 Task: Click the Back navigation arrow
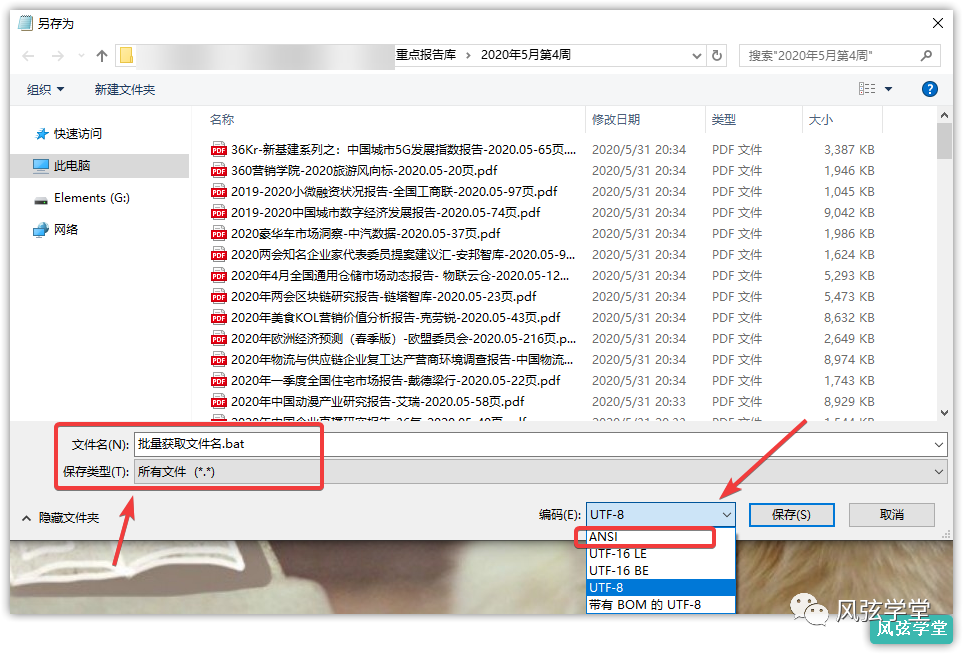[x=28, y=56]
